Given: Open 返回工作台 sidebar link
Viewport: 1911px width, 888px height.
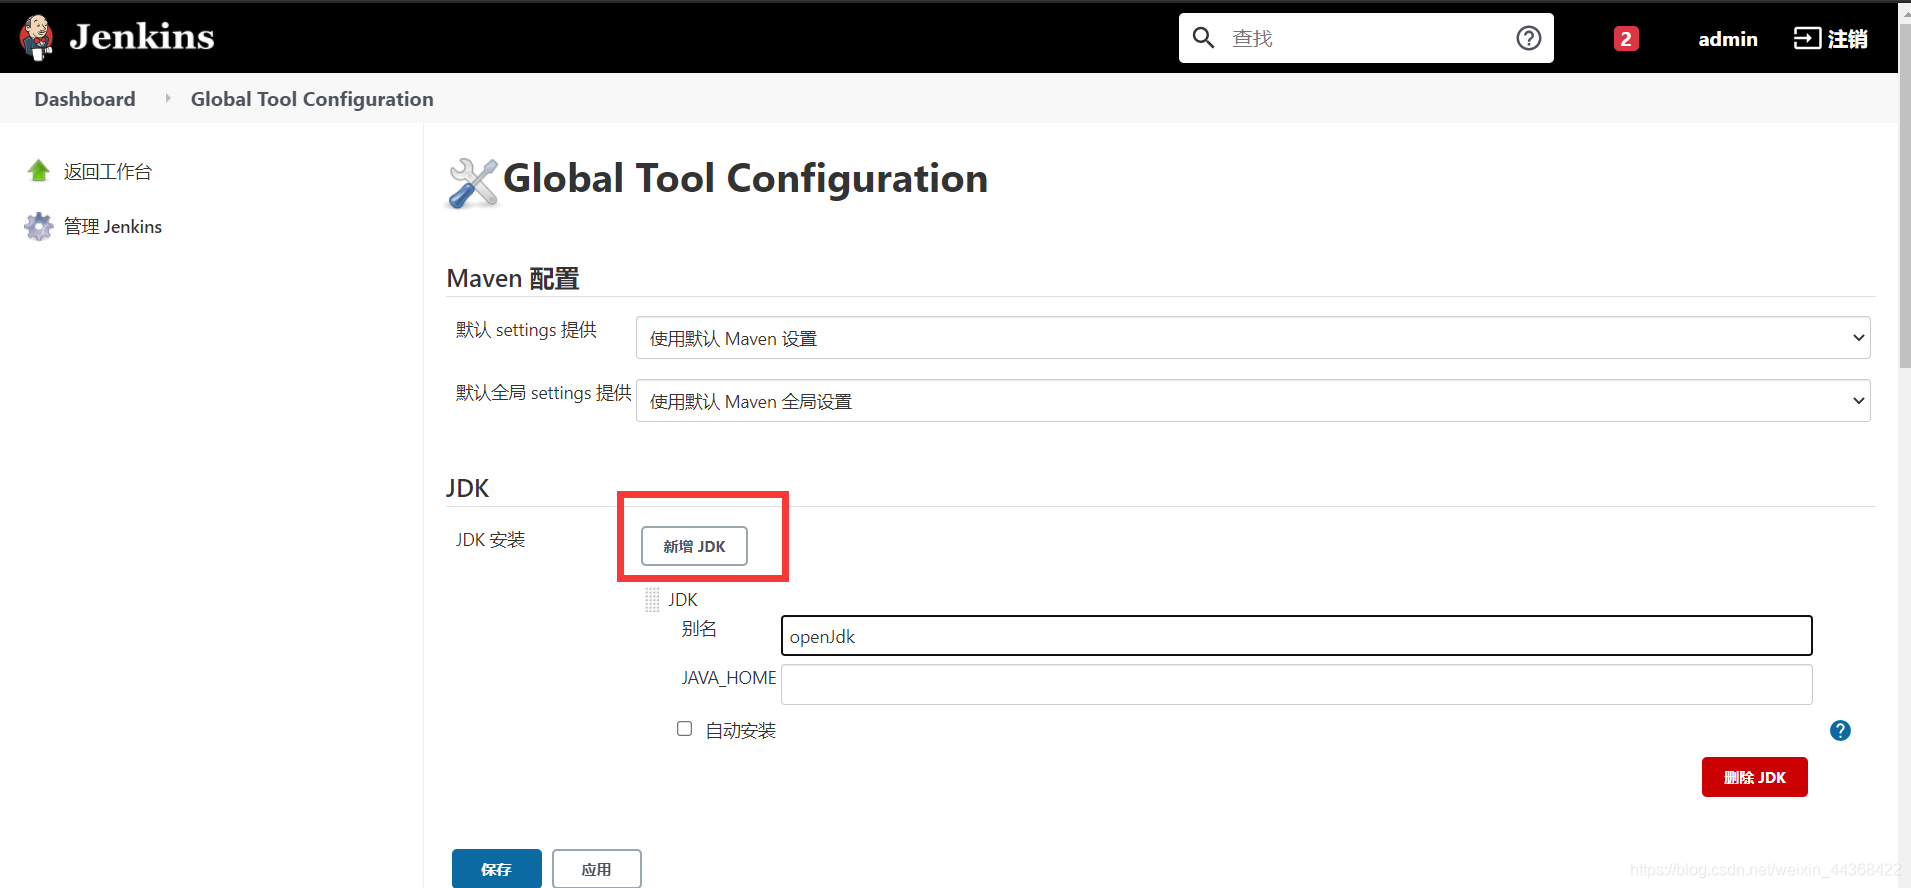Looking at the screenshot, I should pos(108,172).
